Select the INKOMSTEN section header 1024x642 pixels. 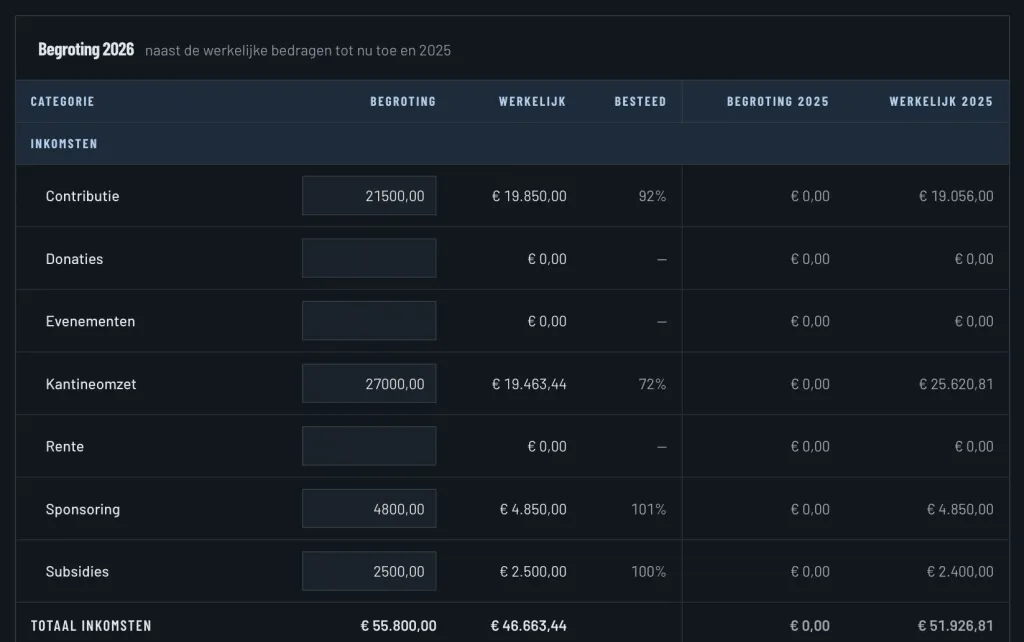[x=64, y=144]
